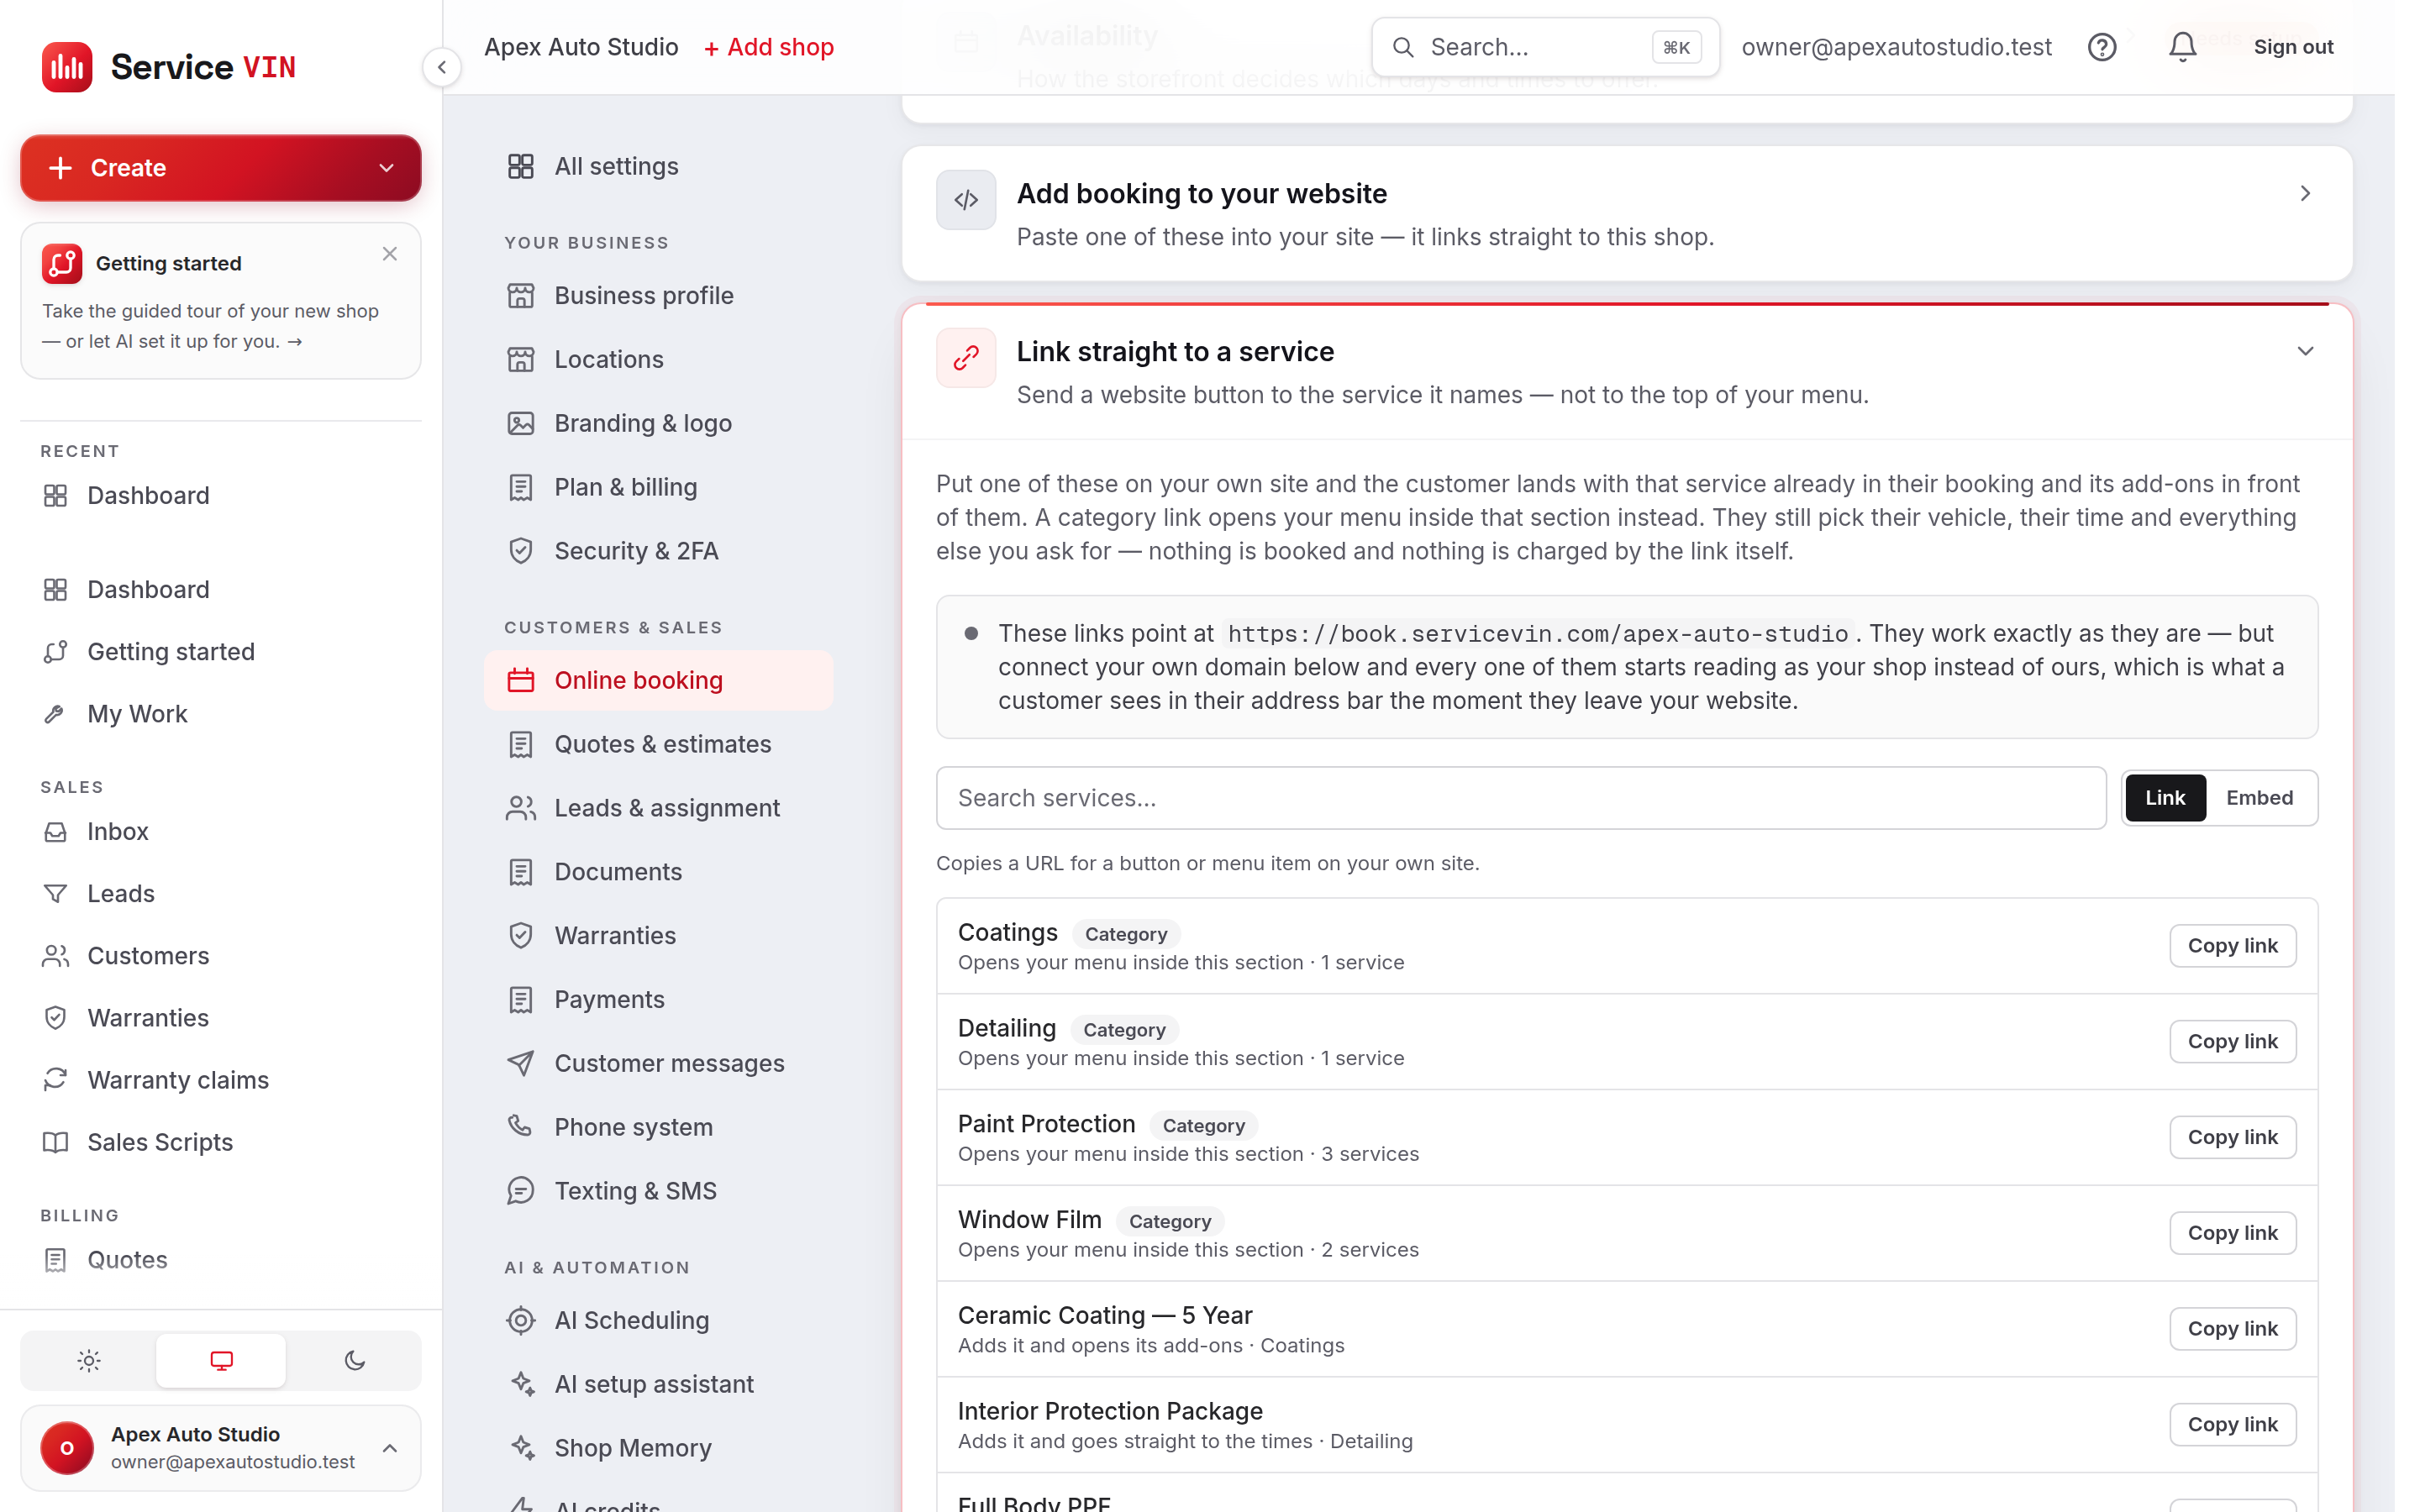Click the Customers people icon in sidebar
The width and height of the screenshot is (2420, 1512).
click(x=56, y=956)
